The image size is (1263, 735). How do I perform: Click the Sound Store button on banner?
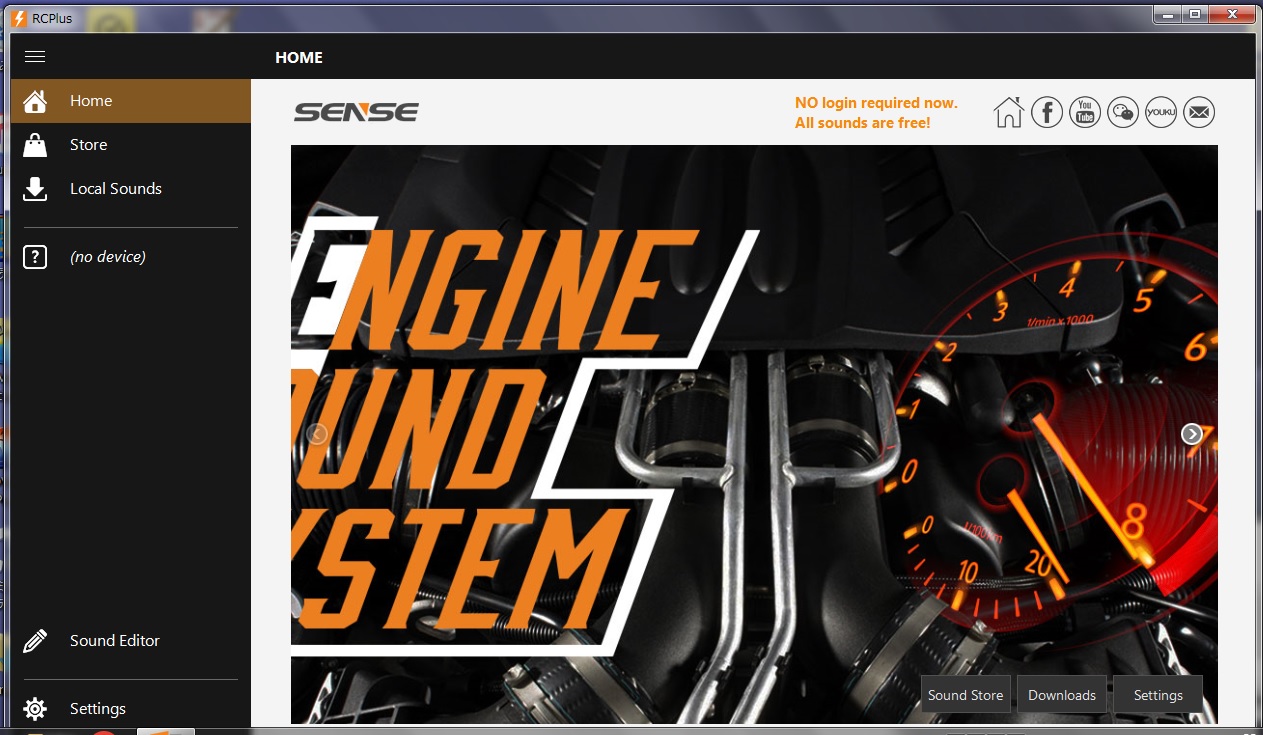[x=965, y=695]
